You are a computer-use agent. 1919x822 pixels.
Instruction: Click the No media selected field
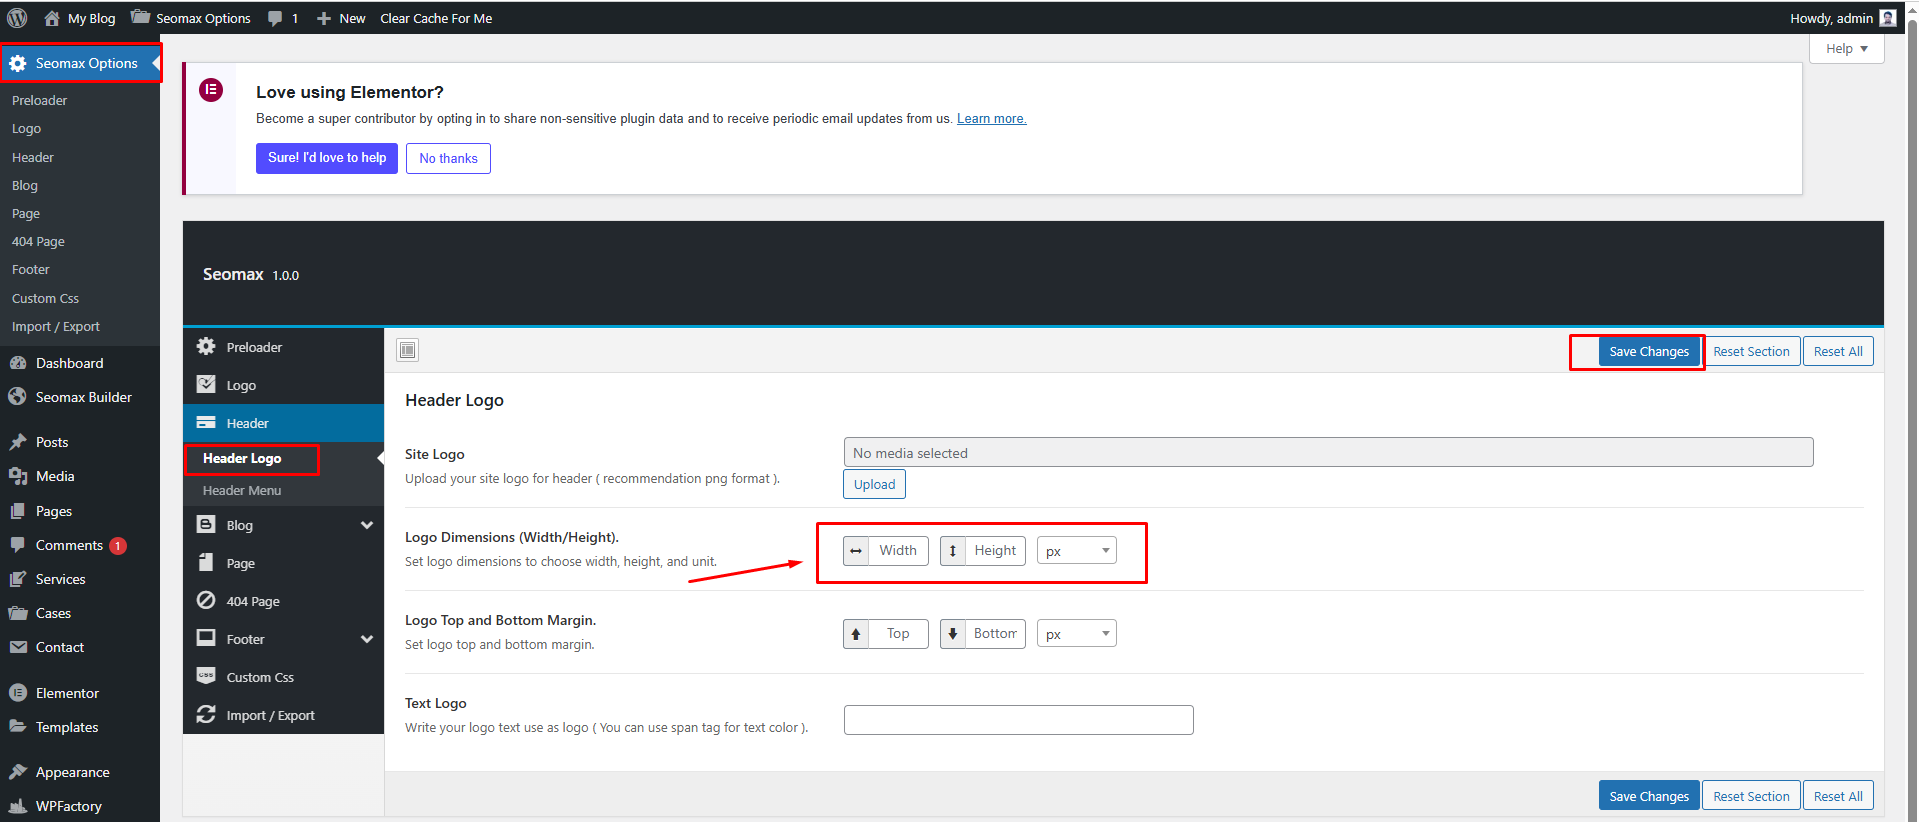point(1328,453)
